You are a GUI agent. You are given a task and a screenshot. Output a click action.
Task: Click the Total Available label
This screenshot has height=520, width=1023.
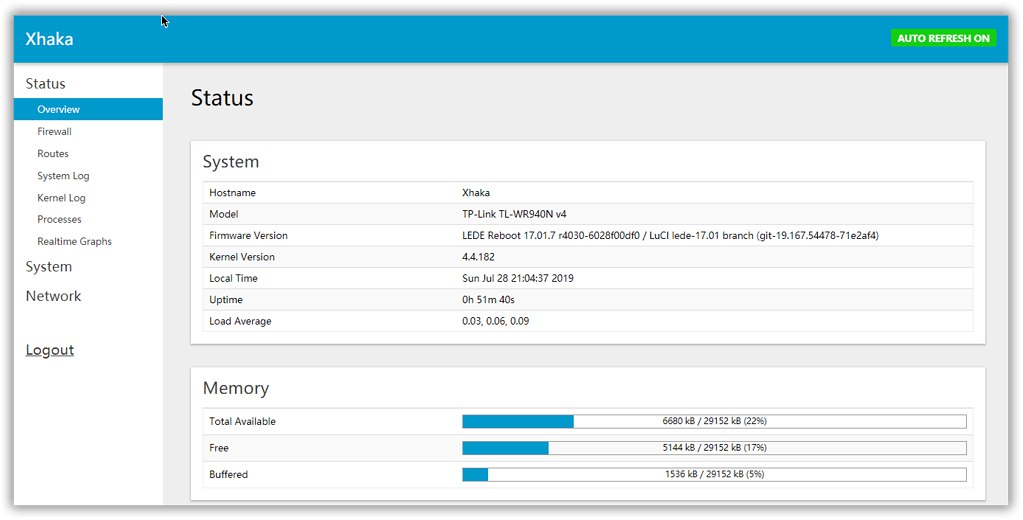242,421
